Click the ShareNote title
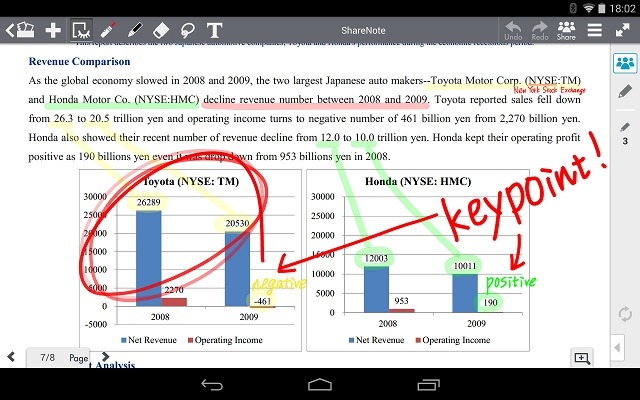Viewport: 640px width, 400px height. 363,31
